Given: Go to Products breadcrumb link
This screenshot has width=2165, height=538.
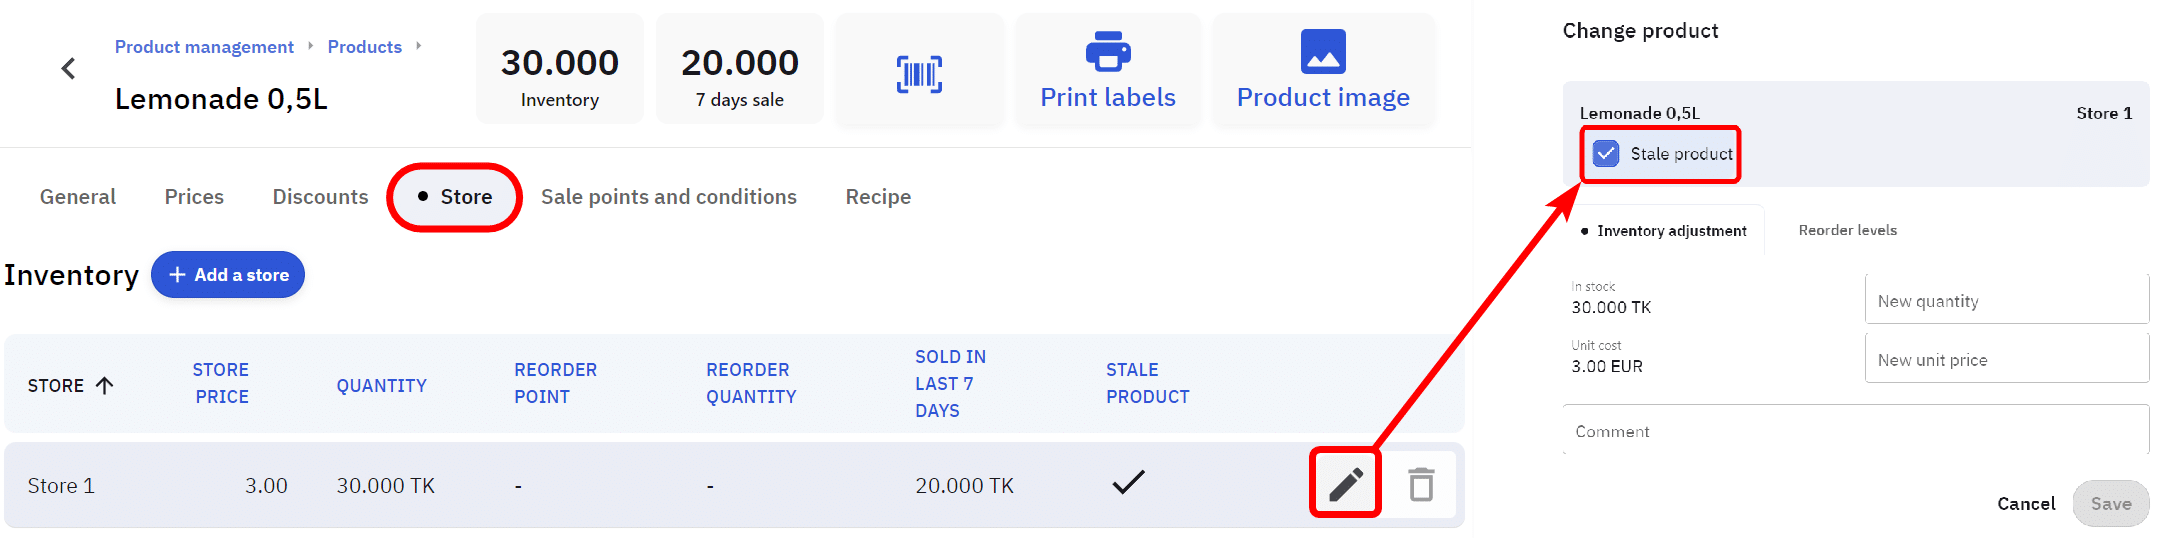Looking at the screenshot, I should (x=364, y=47).
